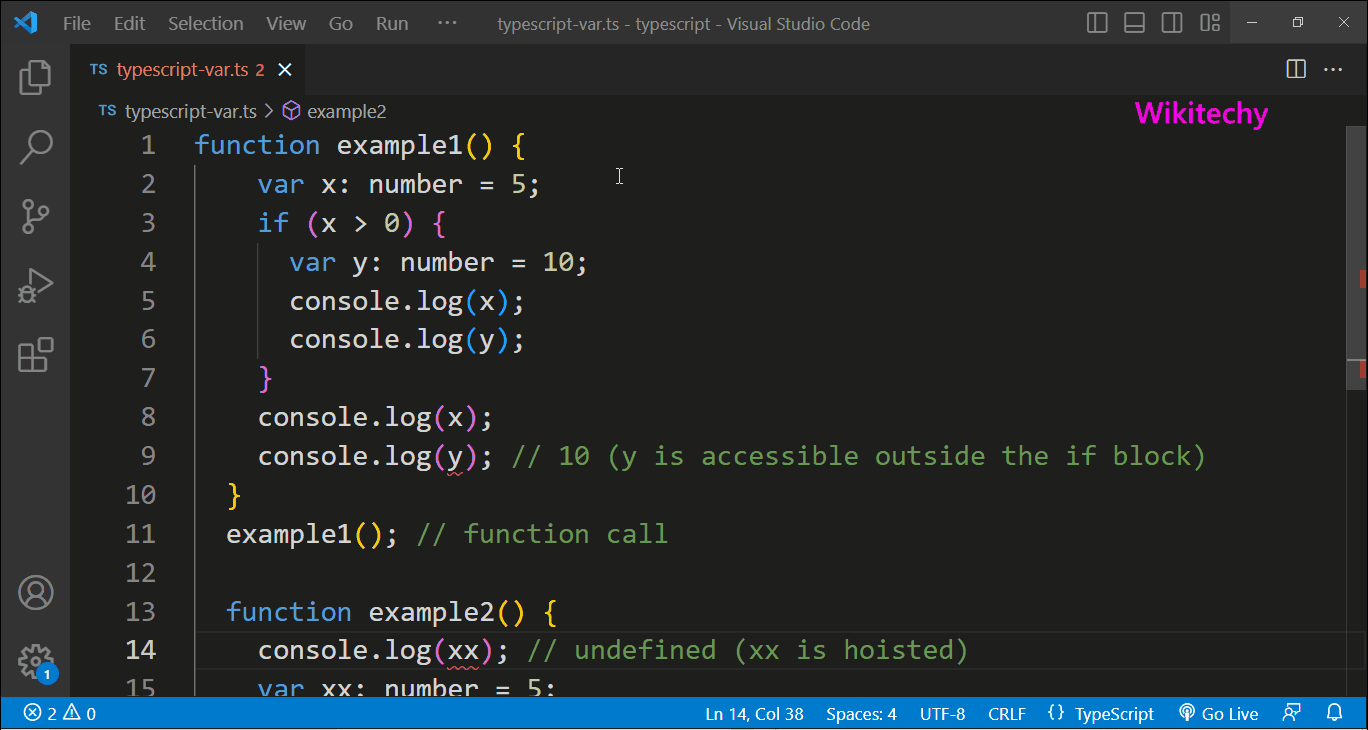Screen dimensions: 1368x730
Task: Start the Go Live server
Action: [1219, 713]
